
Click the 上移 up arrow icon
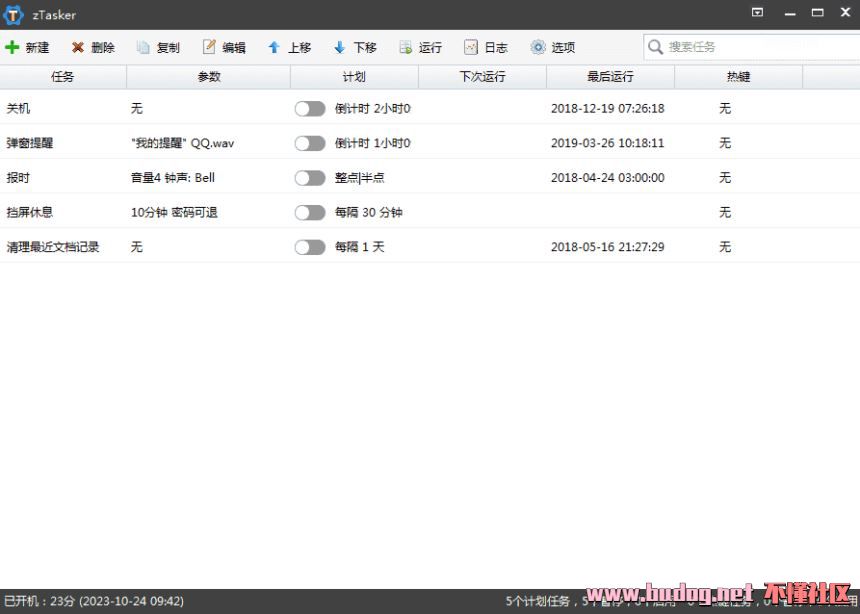point(274,48)
